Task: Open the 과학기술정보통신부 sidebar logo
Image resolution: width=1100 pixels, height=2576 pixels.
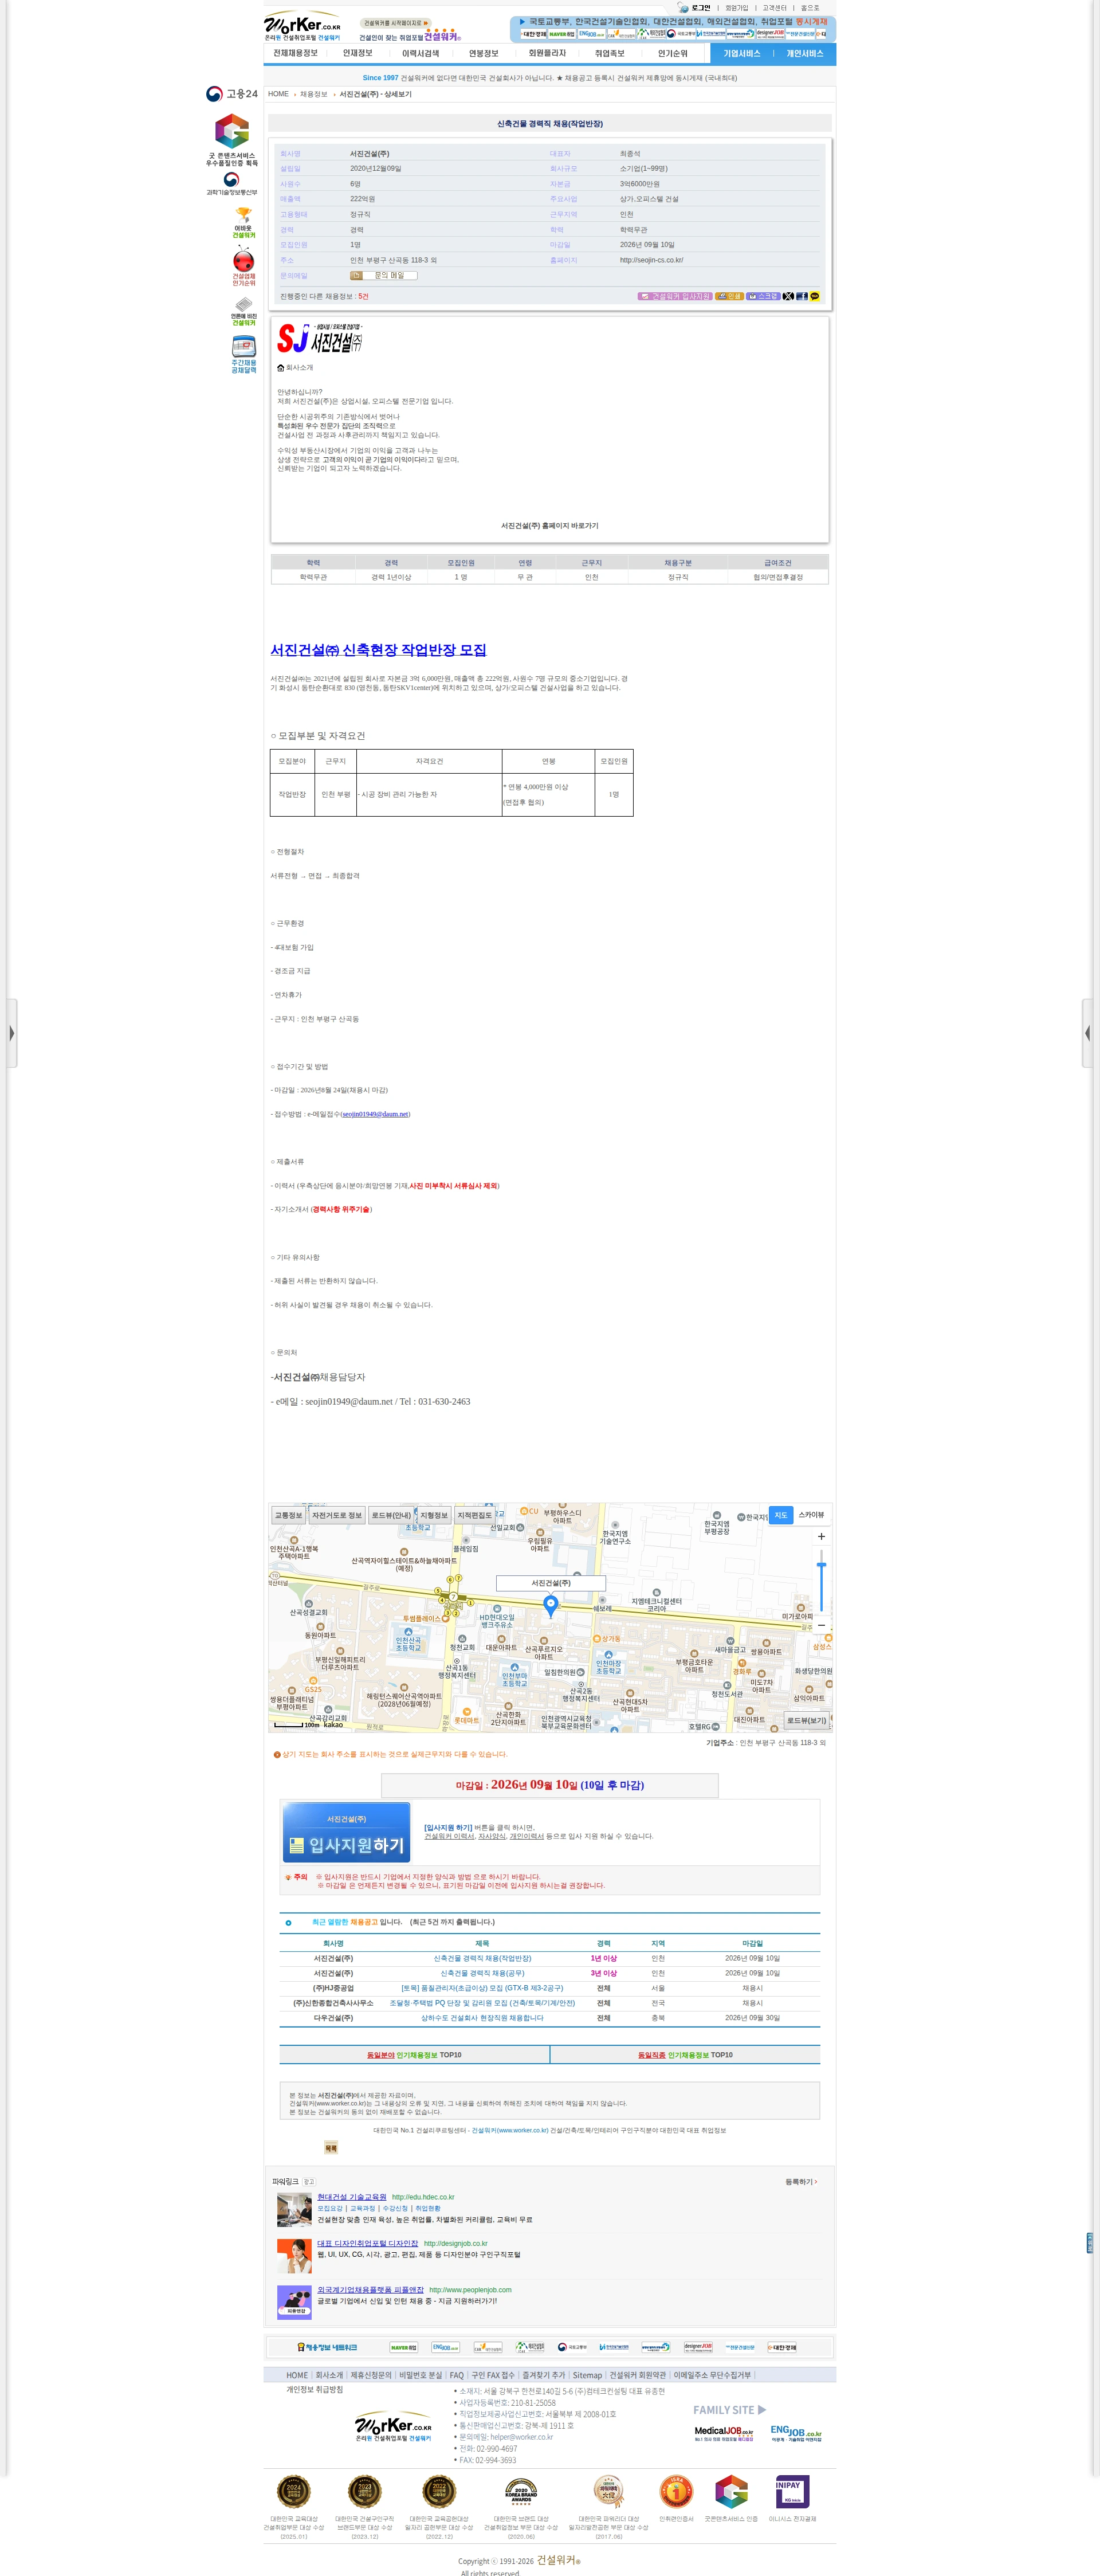Action: (232, 183)
